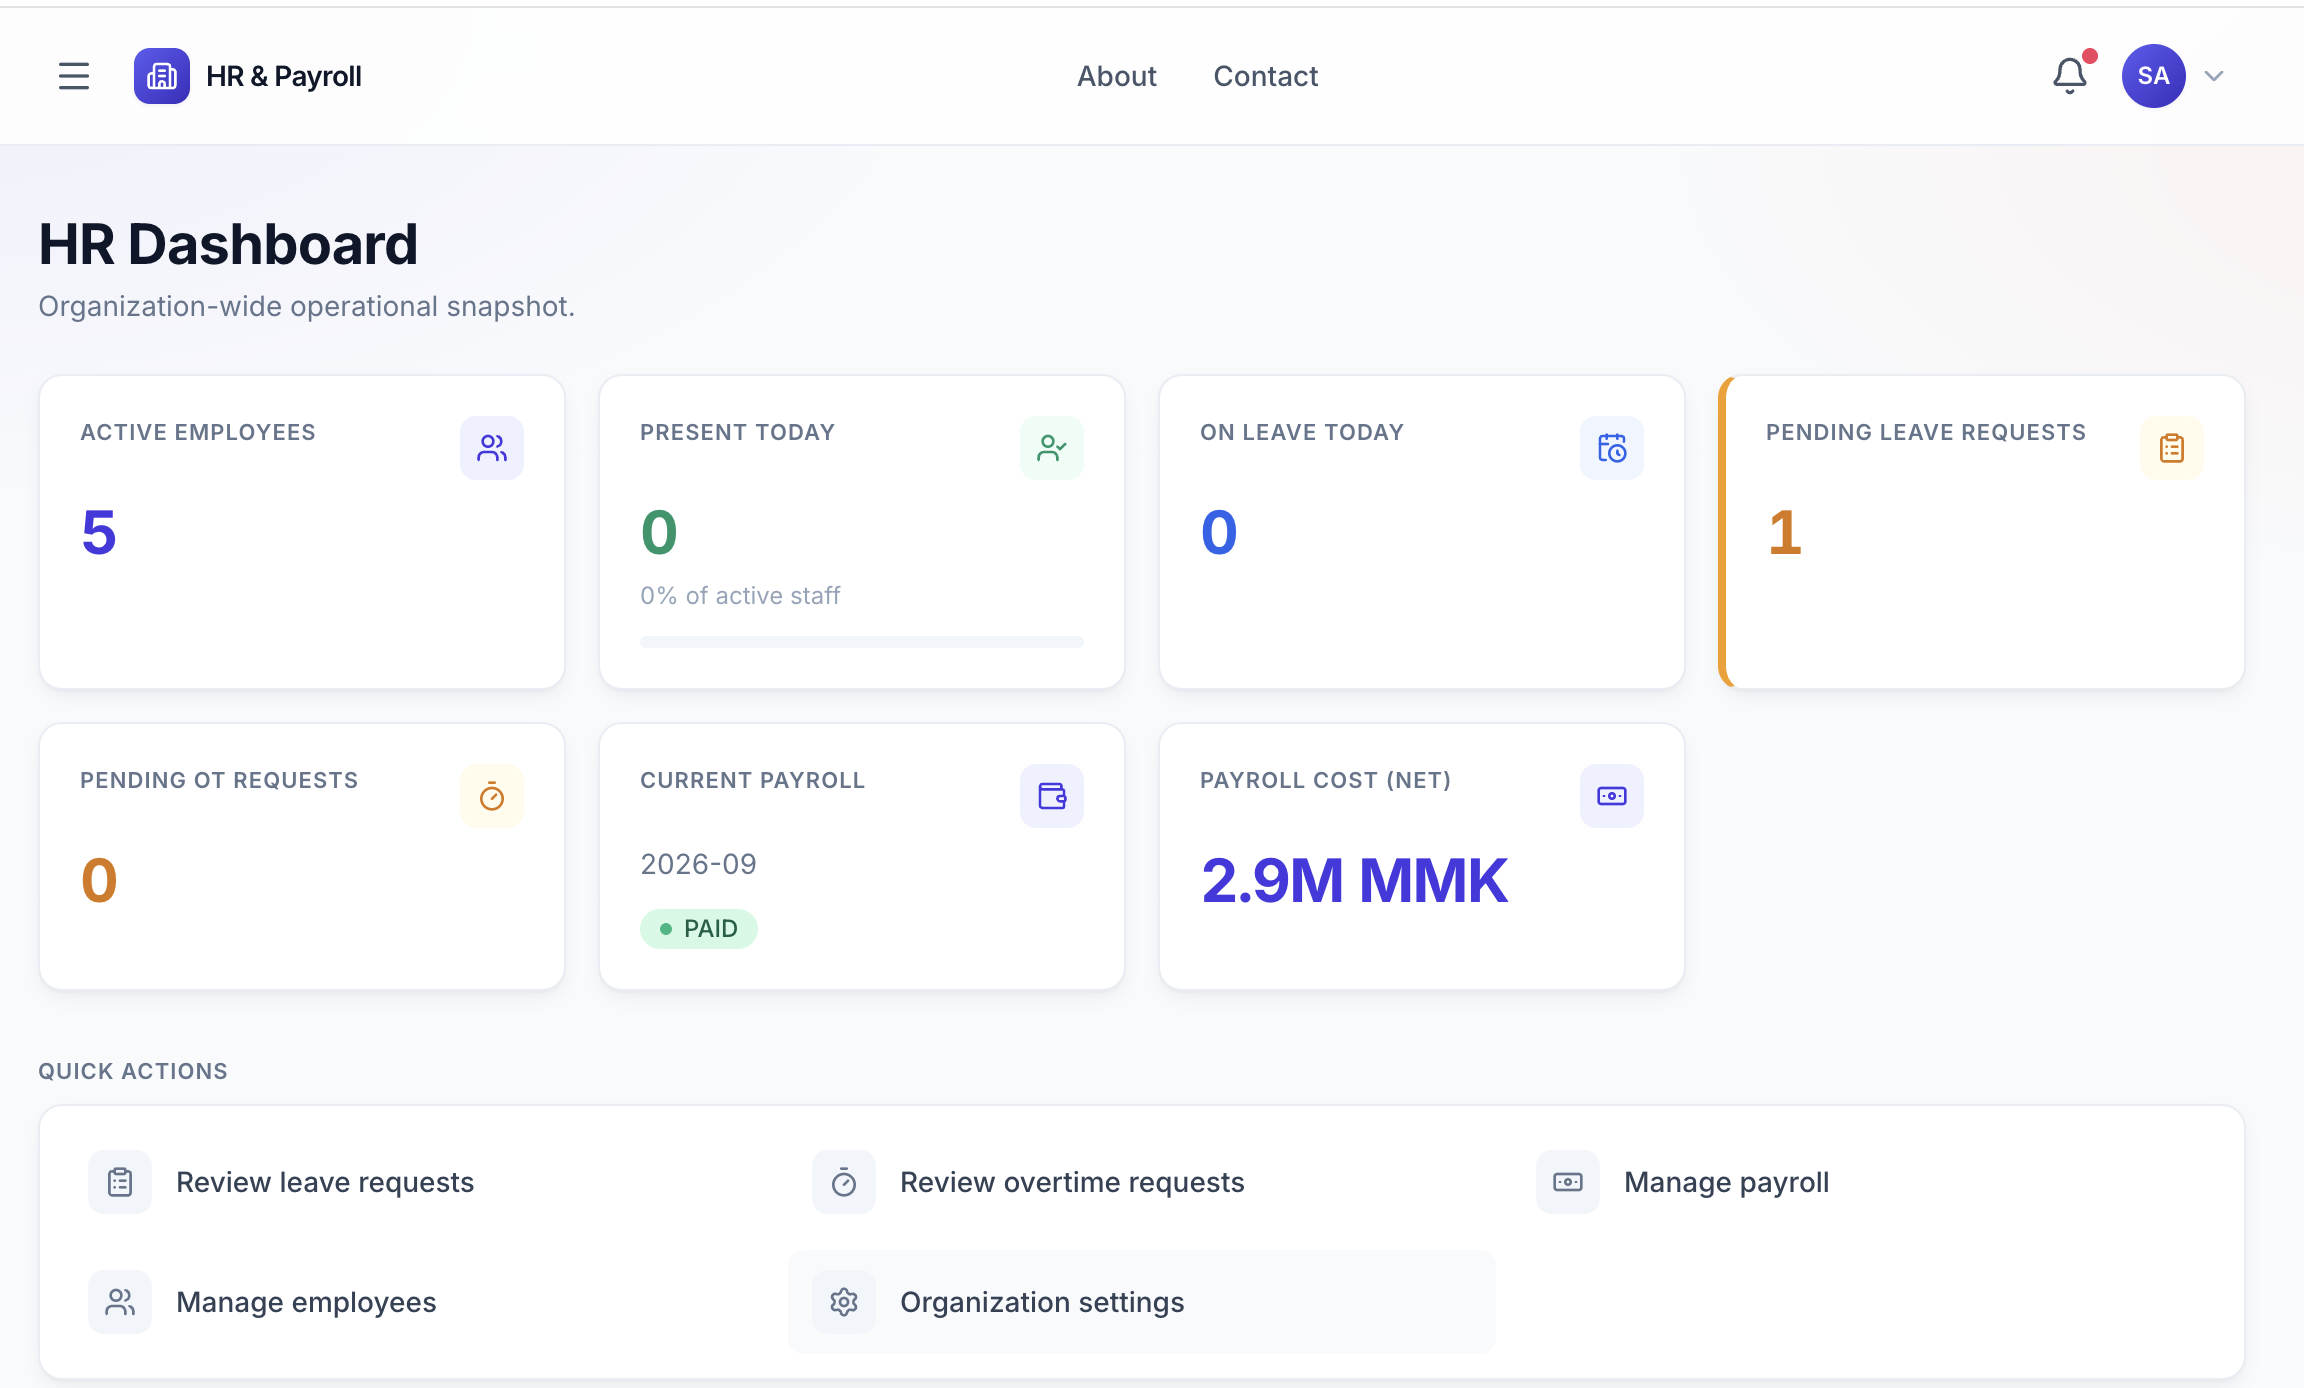2304x1388 pixels.
Task: Click the 'PENDING LEAVE REQUESTS' card label
Action: click(1926, 432)
